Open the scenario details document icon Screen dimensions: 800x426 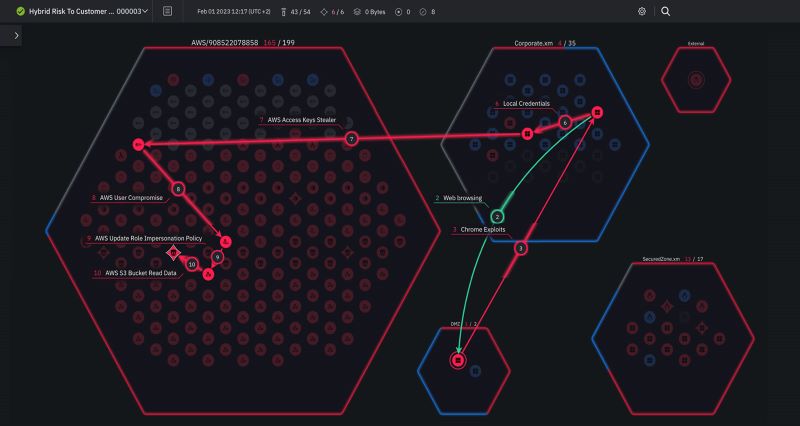click(x=168, y=11)
